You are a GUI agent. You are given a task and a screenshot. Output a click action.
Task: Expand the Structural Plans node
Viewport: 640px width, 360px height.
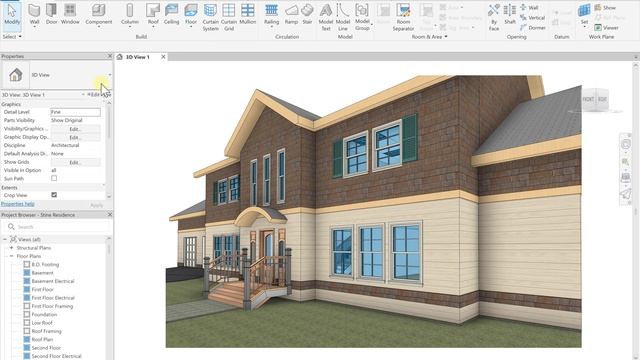(x=11, y=248)
